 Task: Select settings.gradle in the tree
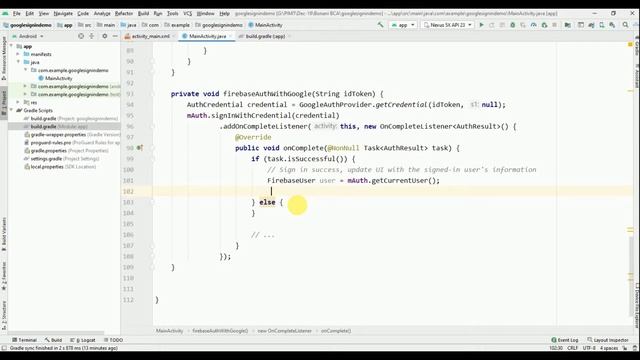(x=61, y=159)
